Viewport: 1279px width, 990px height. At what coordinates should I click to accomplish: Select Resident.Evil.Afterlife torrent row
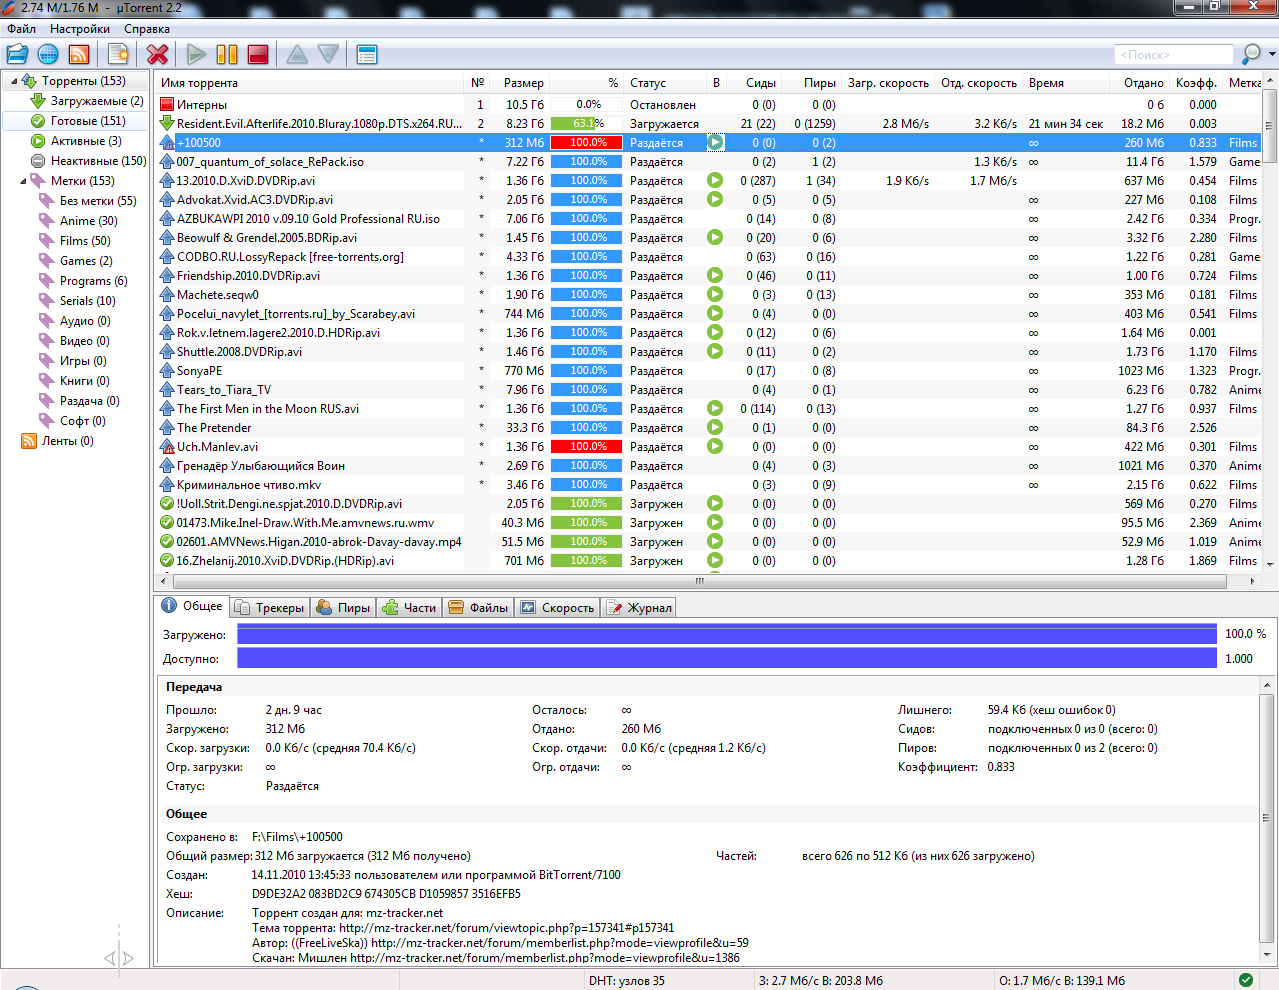709,124
